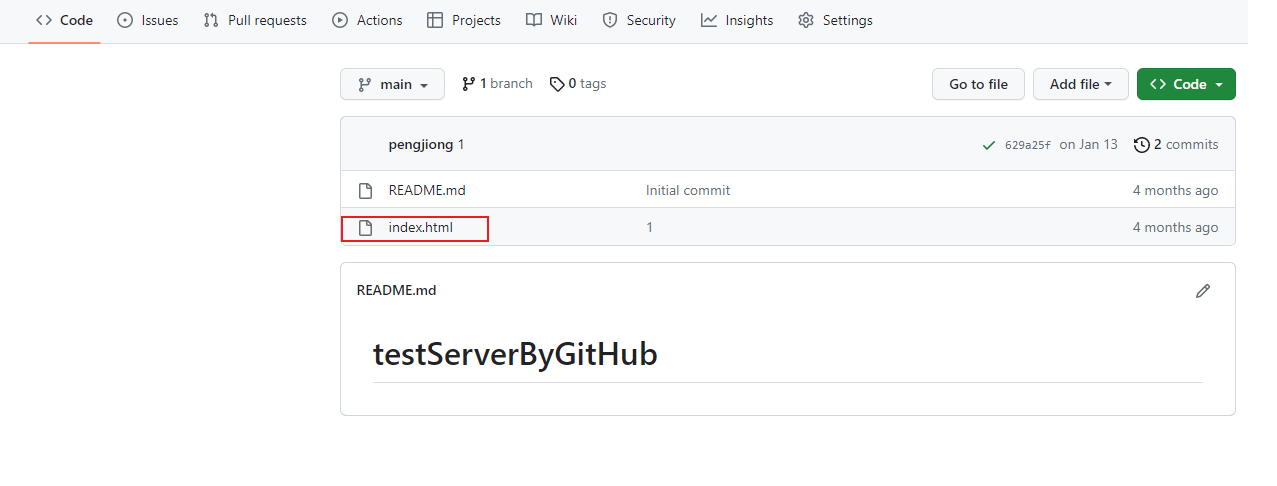This screenshot has height=486, width=1277.
Task: View the Insights tab
Action: point(737,20)
